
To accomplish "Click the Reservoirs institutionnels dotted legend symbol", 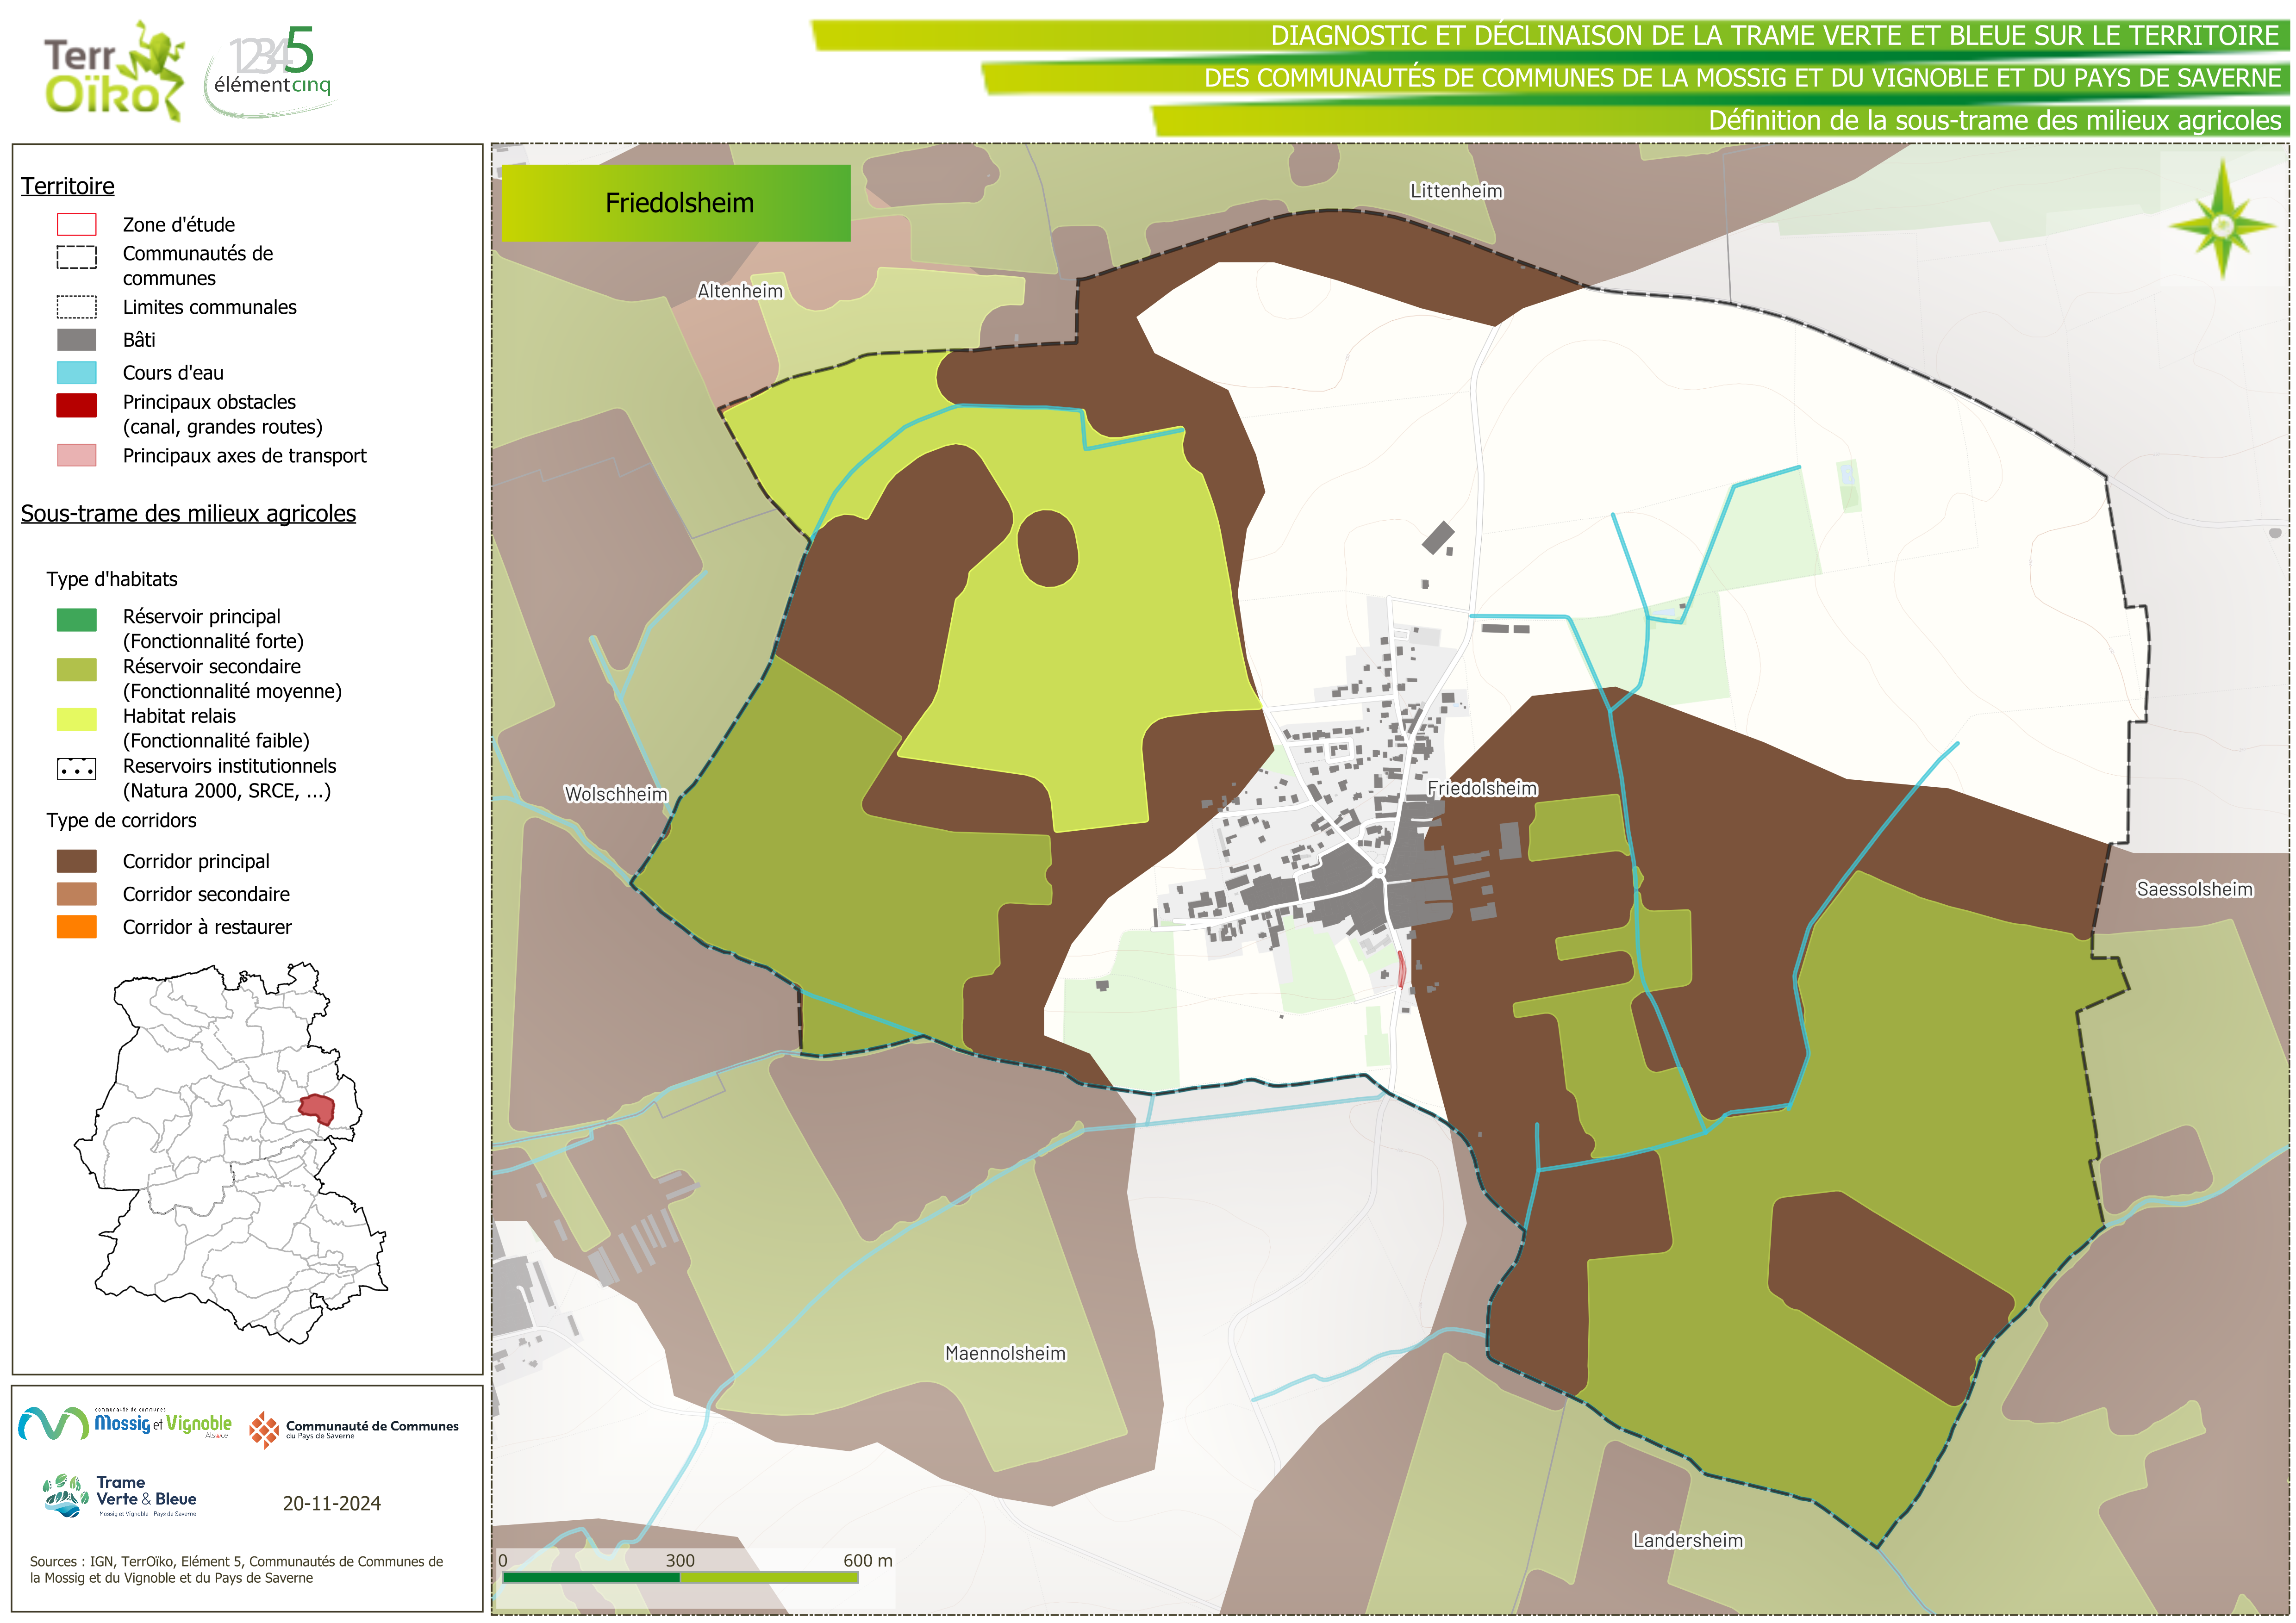I will 76,769.
